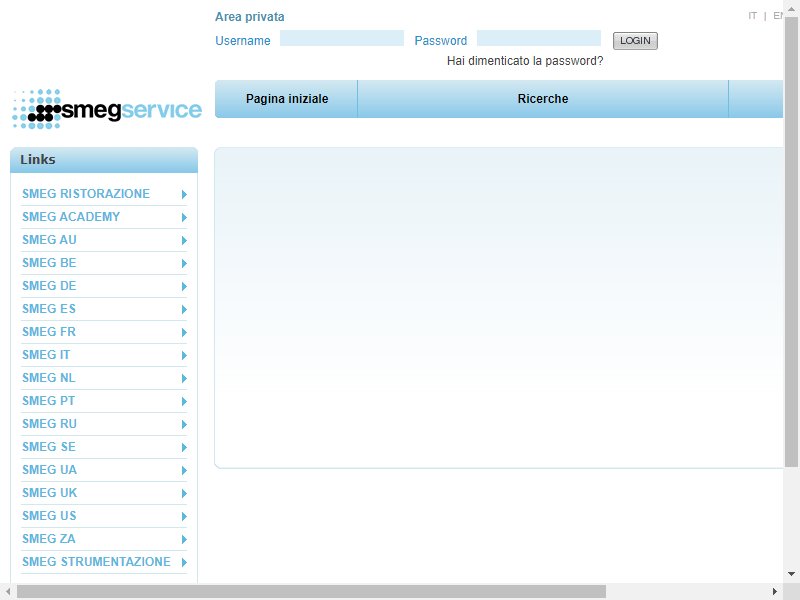
Task: Open the Pagina iniziale tab
Action: pos(287,99)
